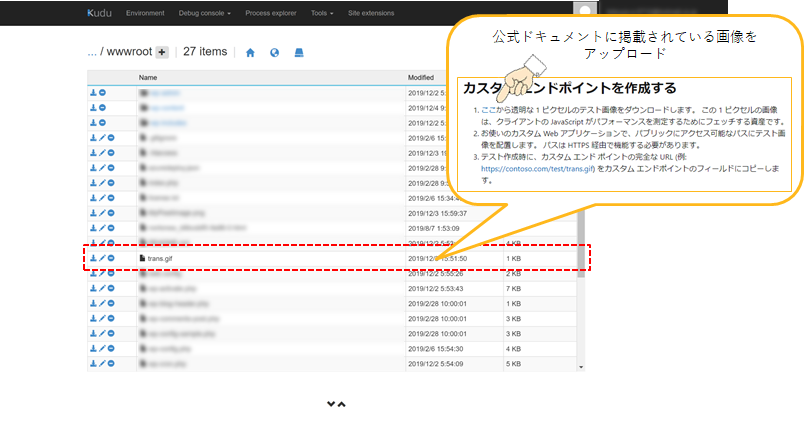The image size is (804, 433).
Task: Open the Environment page
Action: 145,13
